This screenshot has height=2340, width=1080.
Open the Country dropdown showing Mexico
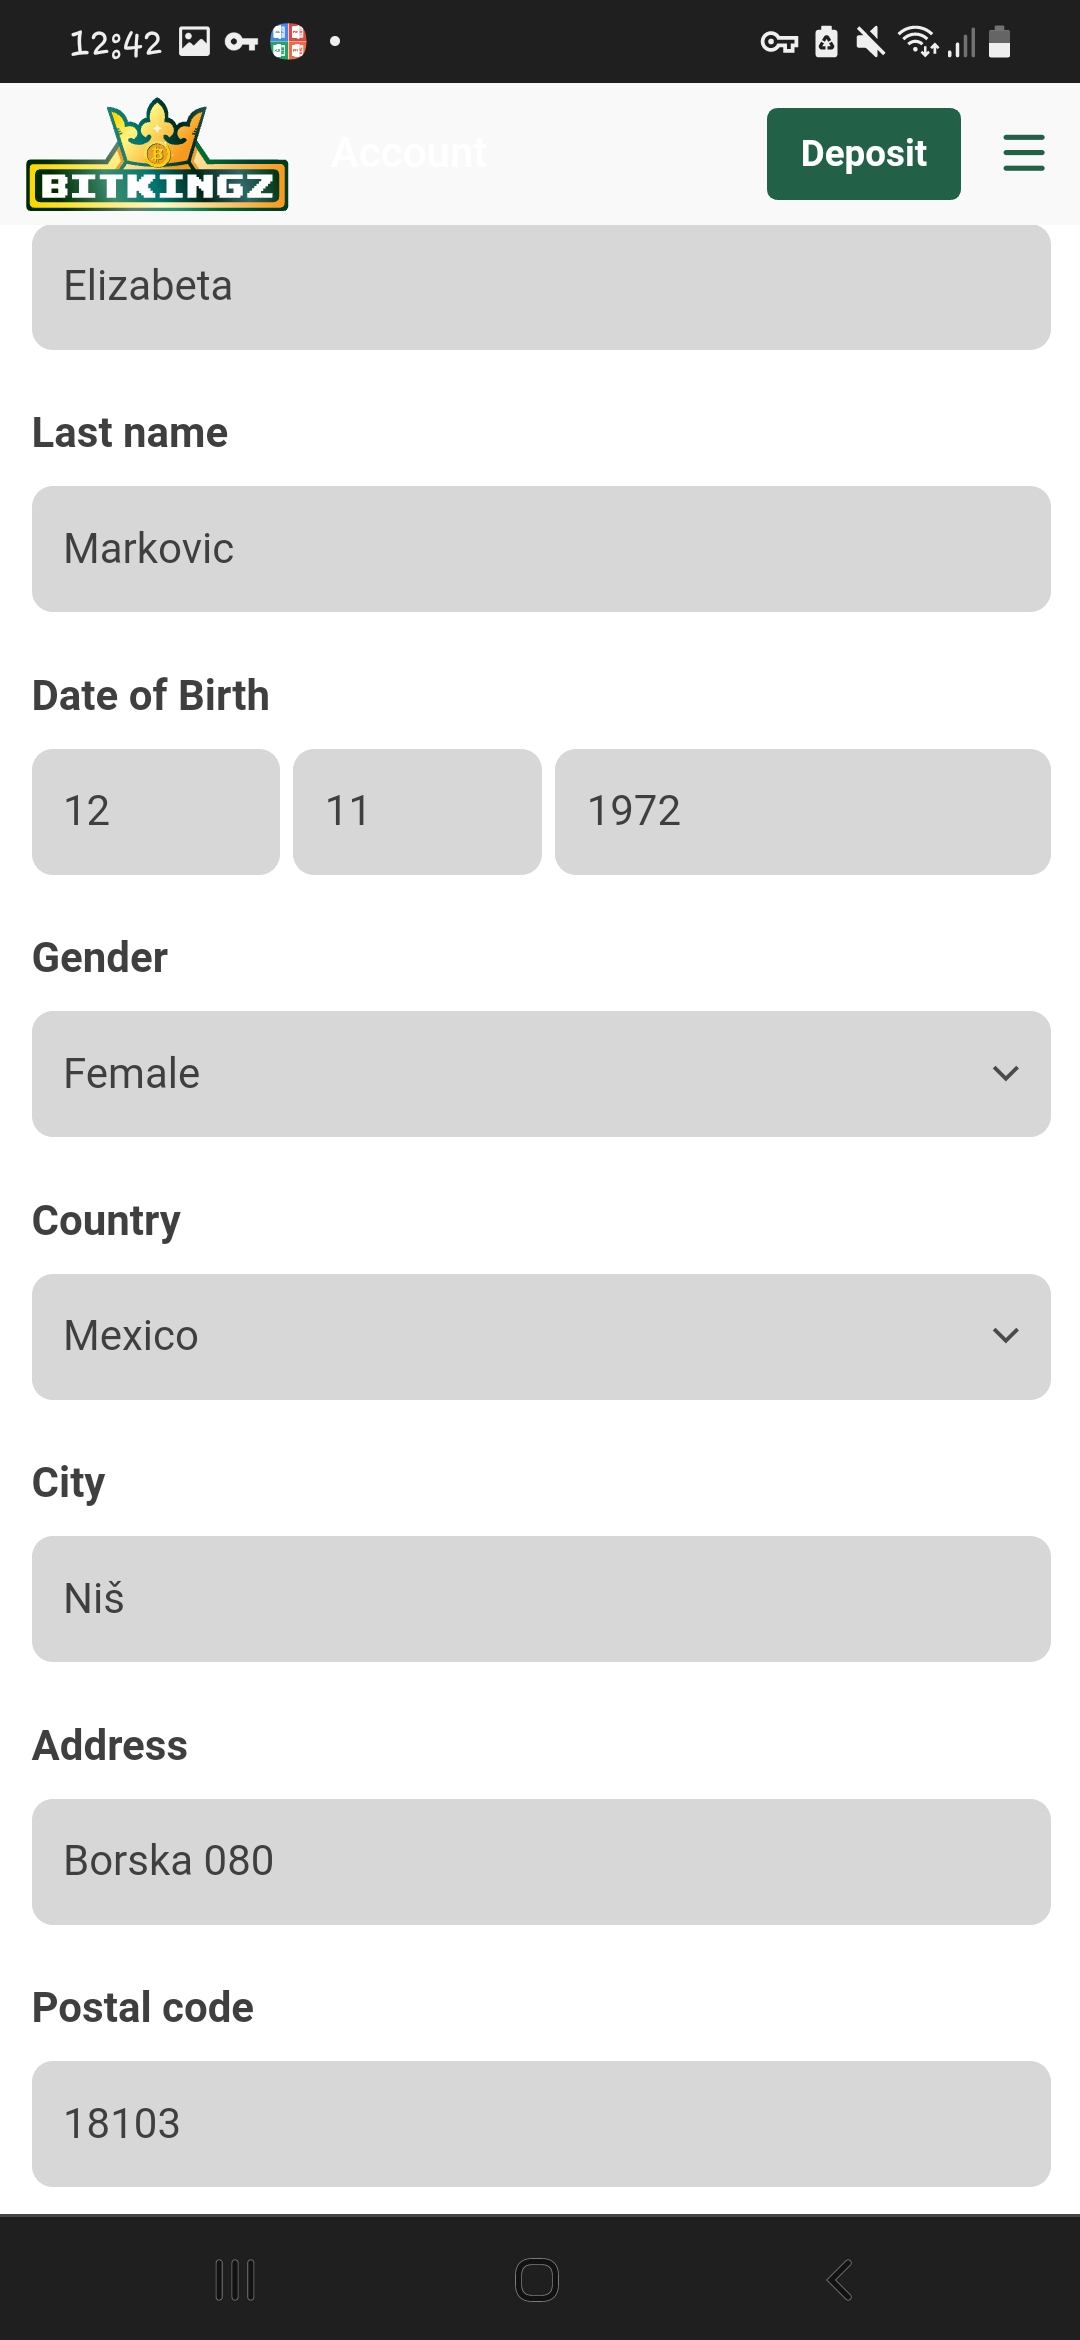point(541,1336)
